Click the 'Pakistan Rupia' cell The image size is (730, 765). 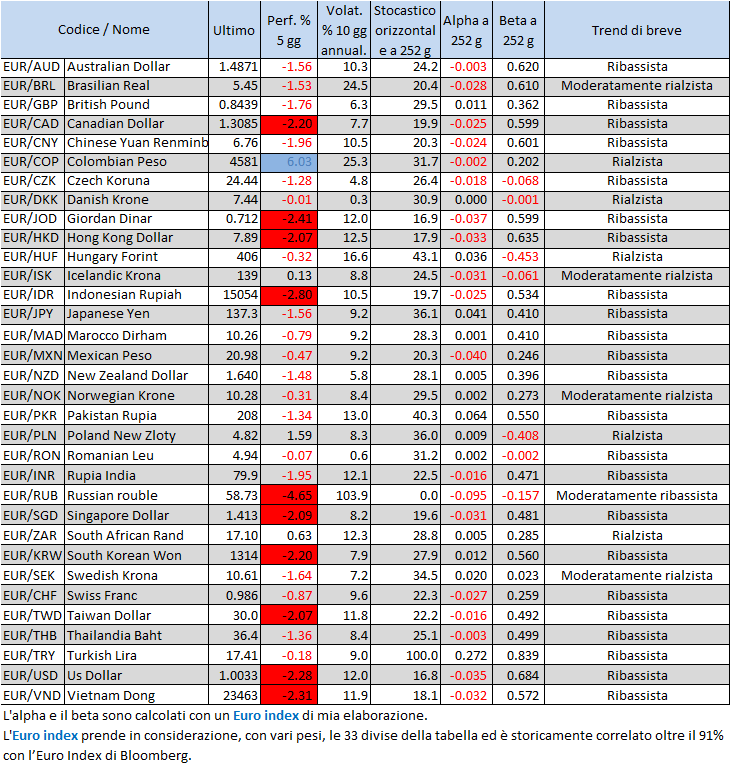[x=137, y=416]
